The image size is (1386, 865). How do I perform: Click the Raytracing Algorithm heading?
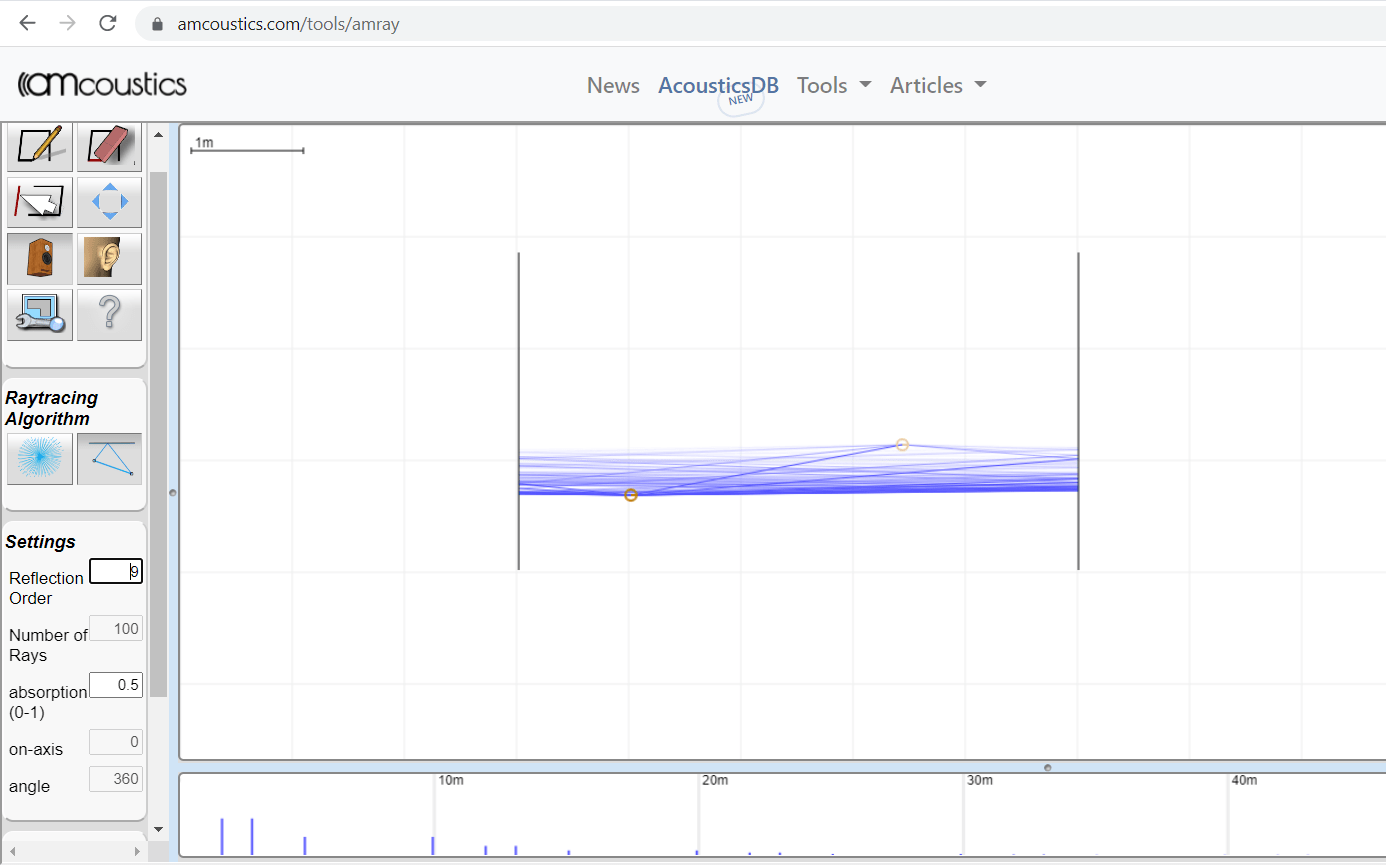click(x=52, y=408)
